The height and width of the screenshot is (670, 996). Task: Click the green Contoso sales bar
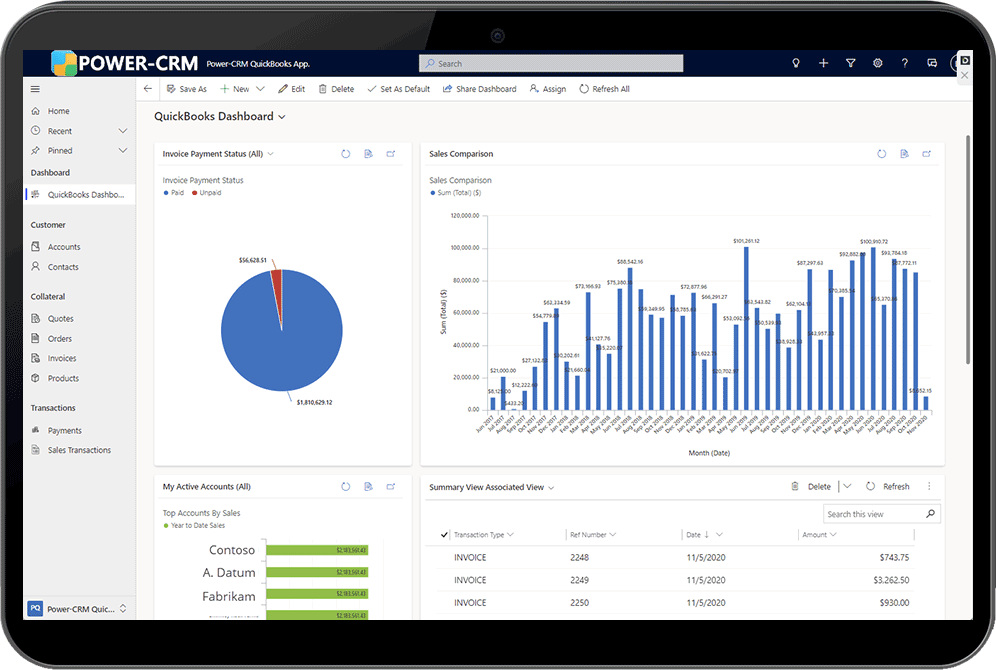[317, 550]
